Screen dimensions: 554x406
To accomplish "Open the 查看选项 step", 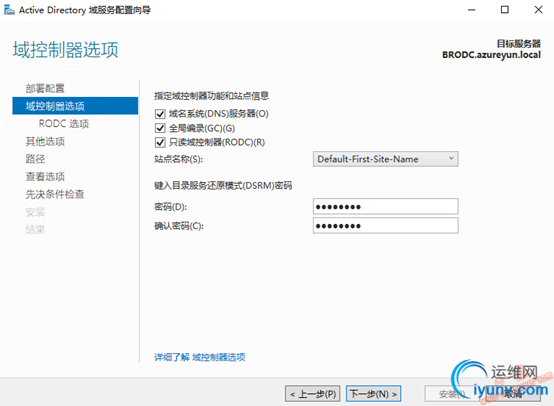I will pyautogui.click(x=45, y=176).
